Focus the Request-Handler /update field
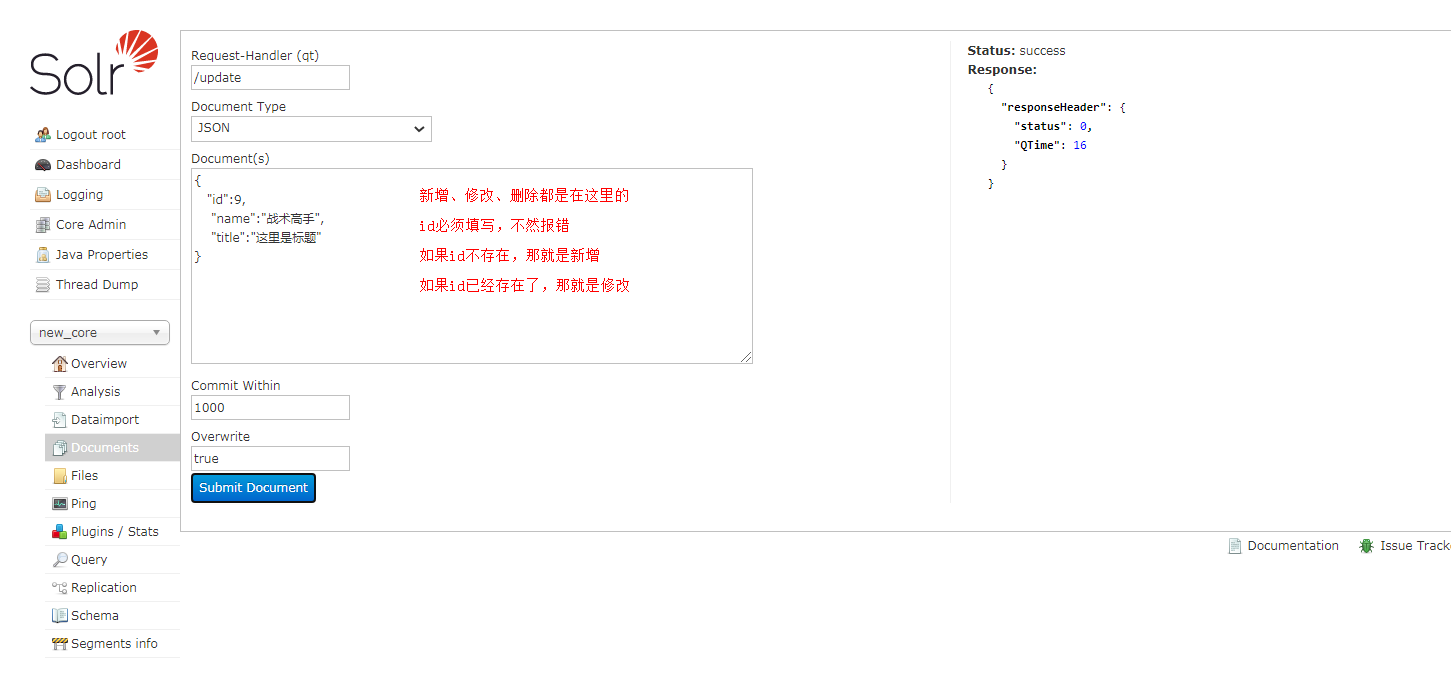Viewport: 1451px width, 675px height. [270, 78]
